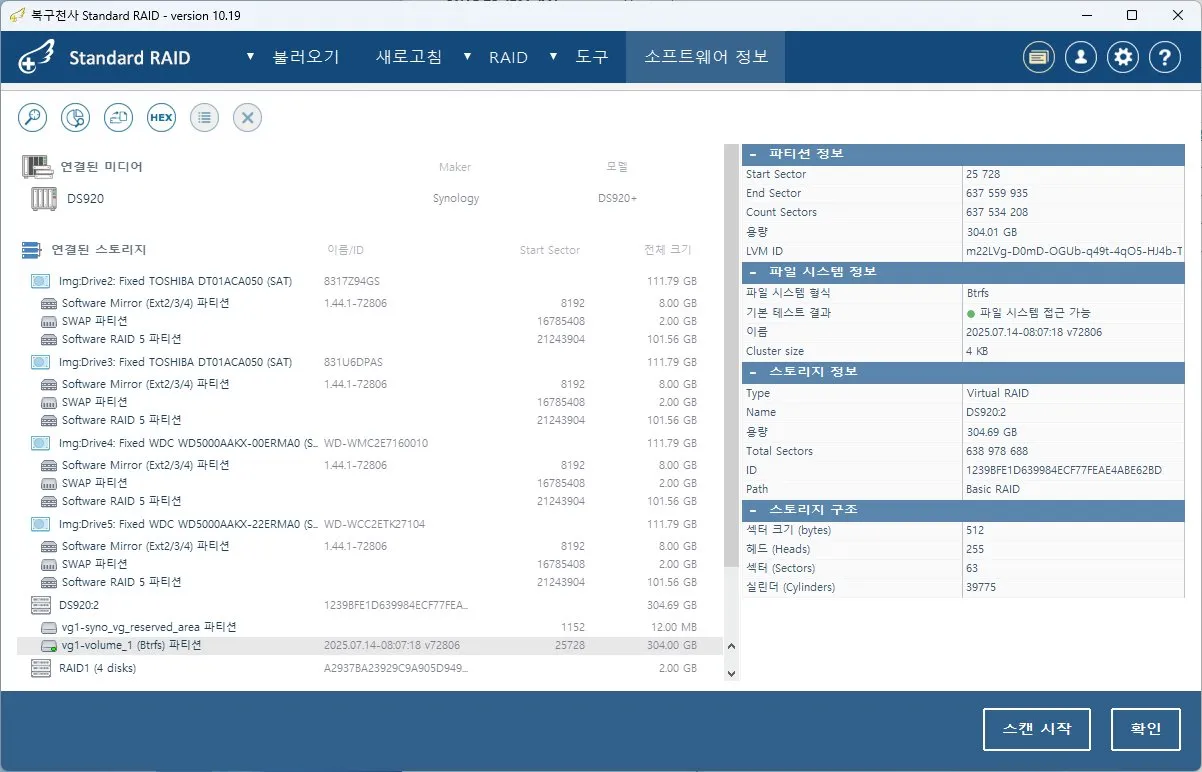Click the Img:Drive5 disk icon
1202x772 pixels.
(40, 524)
